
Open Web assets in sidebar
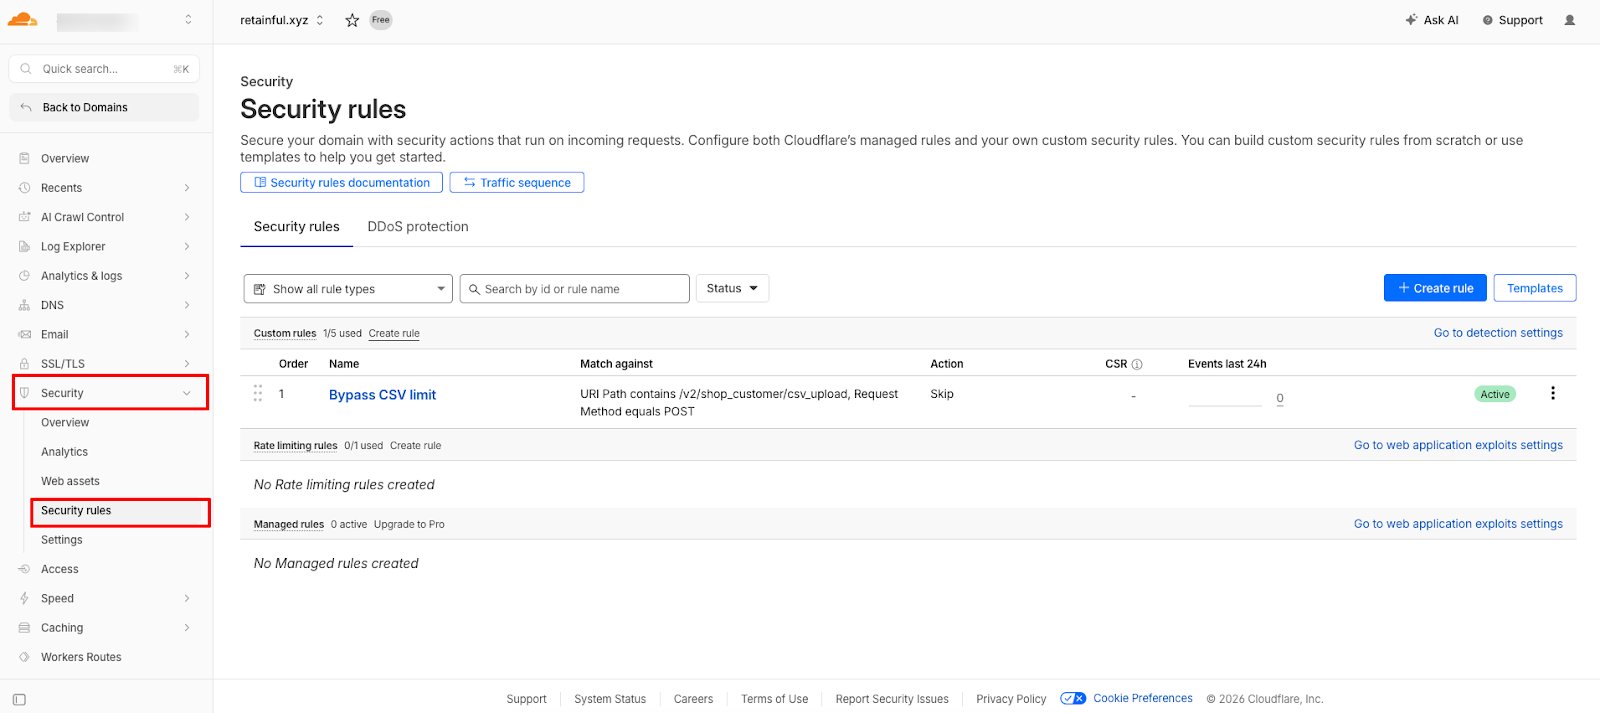70,481
